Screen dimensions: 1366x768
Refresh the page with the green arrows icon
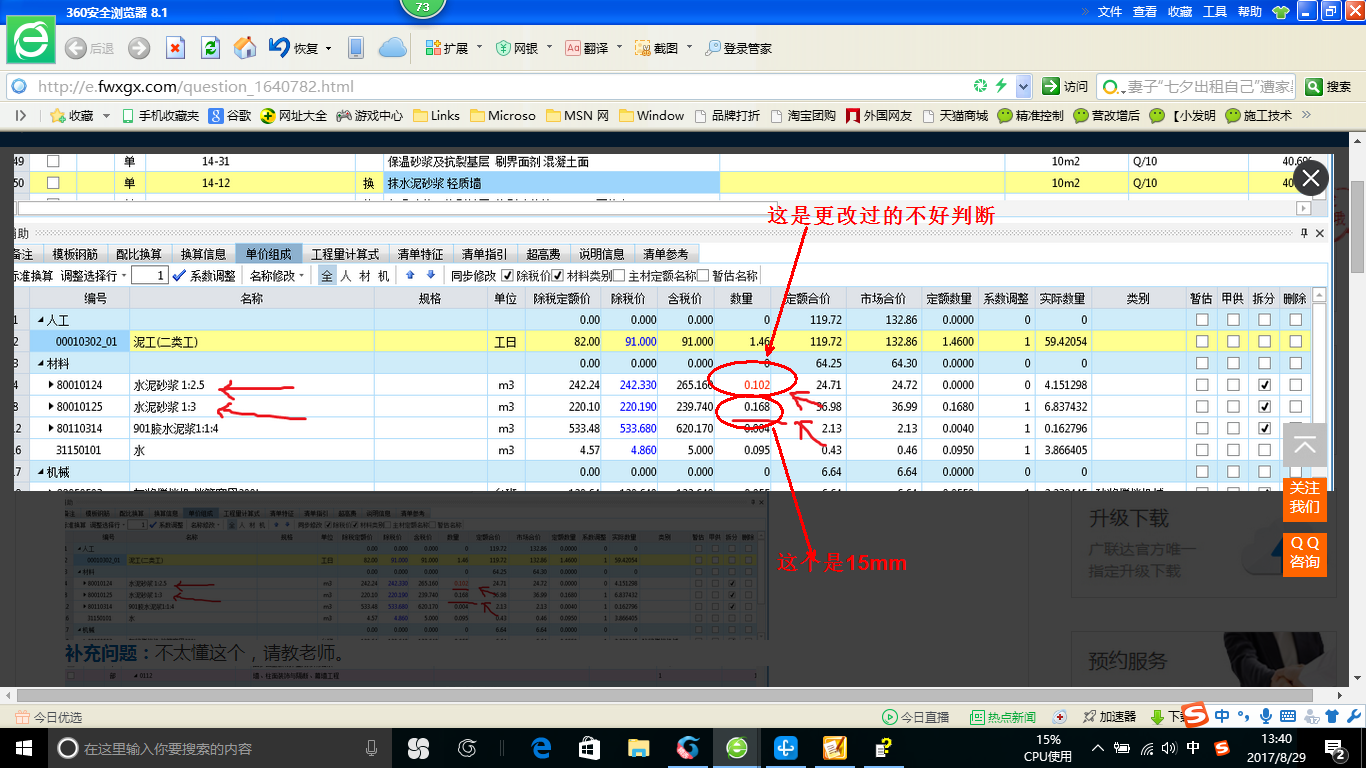point(210,48)
